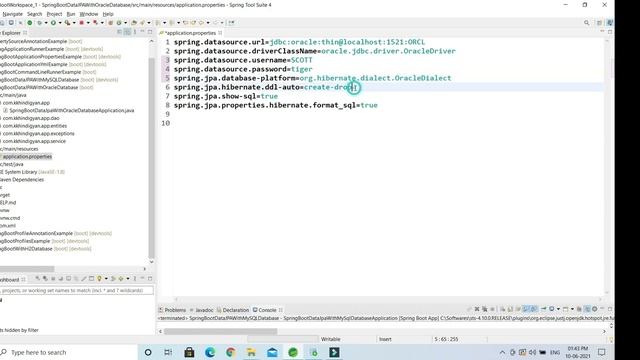This screenshot has width=640, height=360.
Task: Open the Boot Dashboard view menu
Action: (135, 278)
